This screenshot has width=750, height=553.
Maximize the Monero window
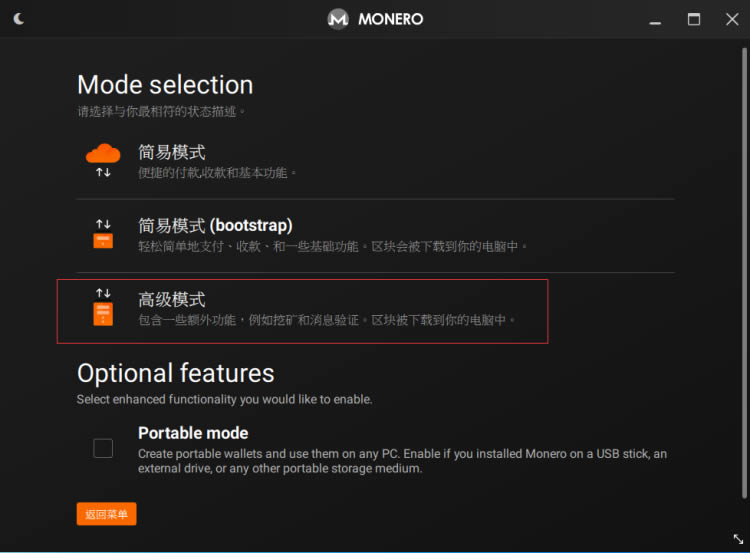pos(694,19)
